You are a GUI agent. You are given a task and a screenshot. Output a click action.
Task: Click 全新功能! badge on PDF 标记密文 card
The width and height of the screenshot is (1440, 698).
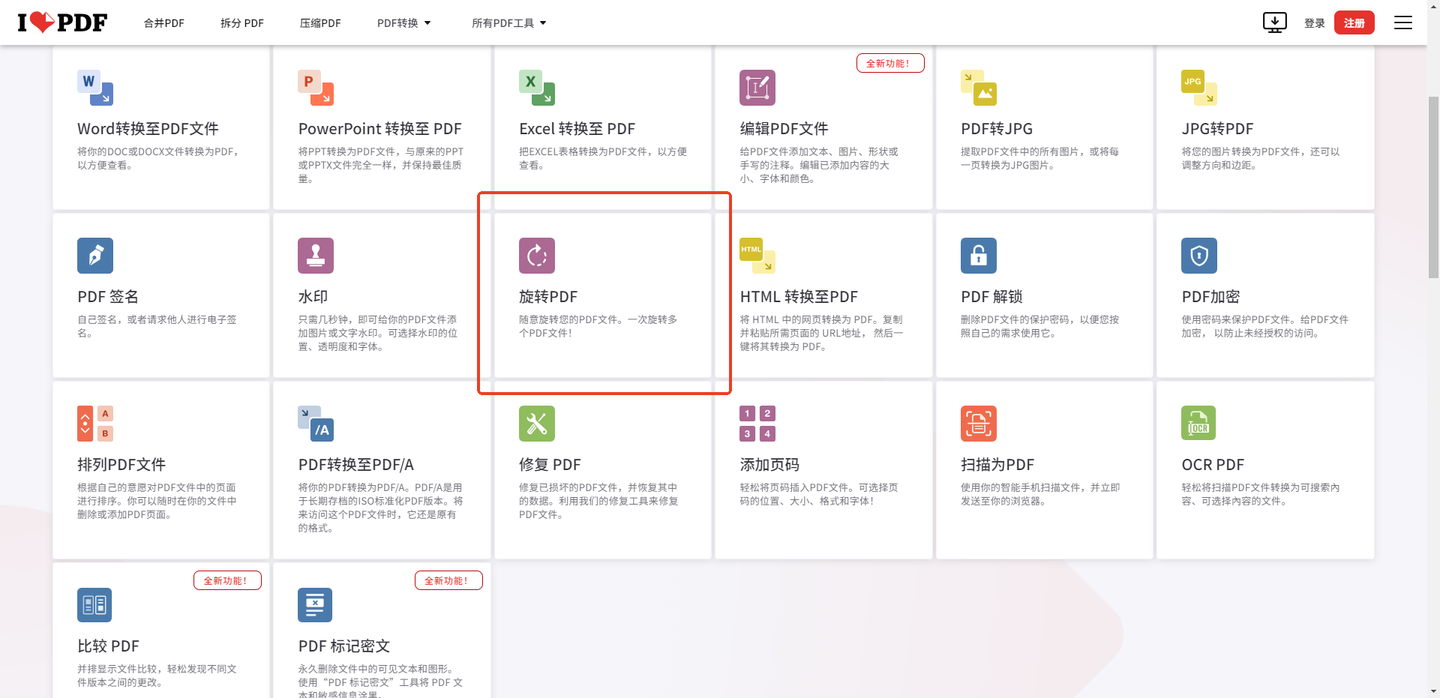click(448, 580)
